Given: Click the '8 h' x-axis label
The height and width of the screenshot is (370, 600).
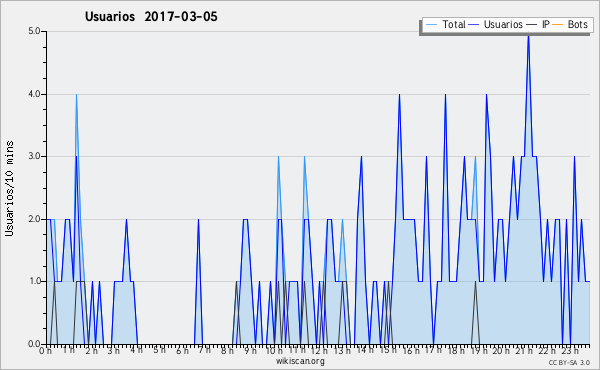Looking at the screenshot, I should pos(227,351).
